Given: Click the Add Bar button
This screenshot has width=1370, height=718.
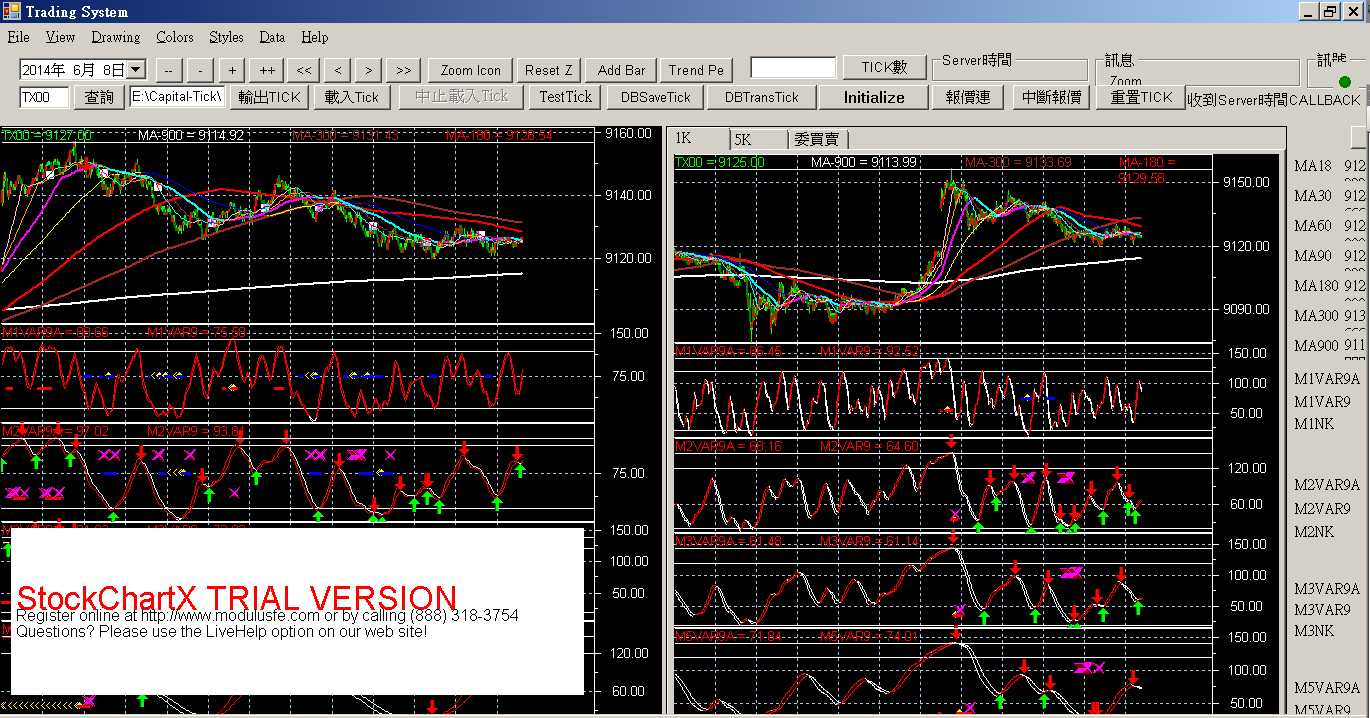Looking at the screenshot, I should pyautogui.click(x=621, y=70).
